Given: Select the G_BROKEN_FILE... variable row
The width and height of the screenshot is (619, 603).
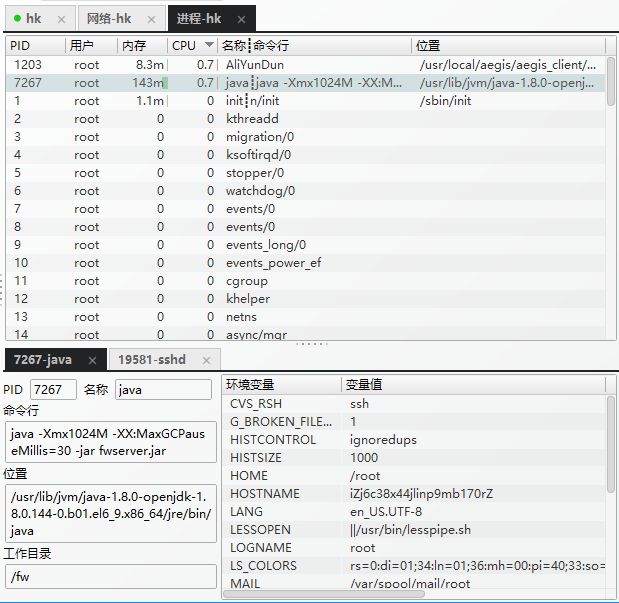Looking at the screenshot, I should click(x=415, y=422).
